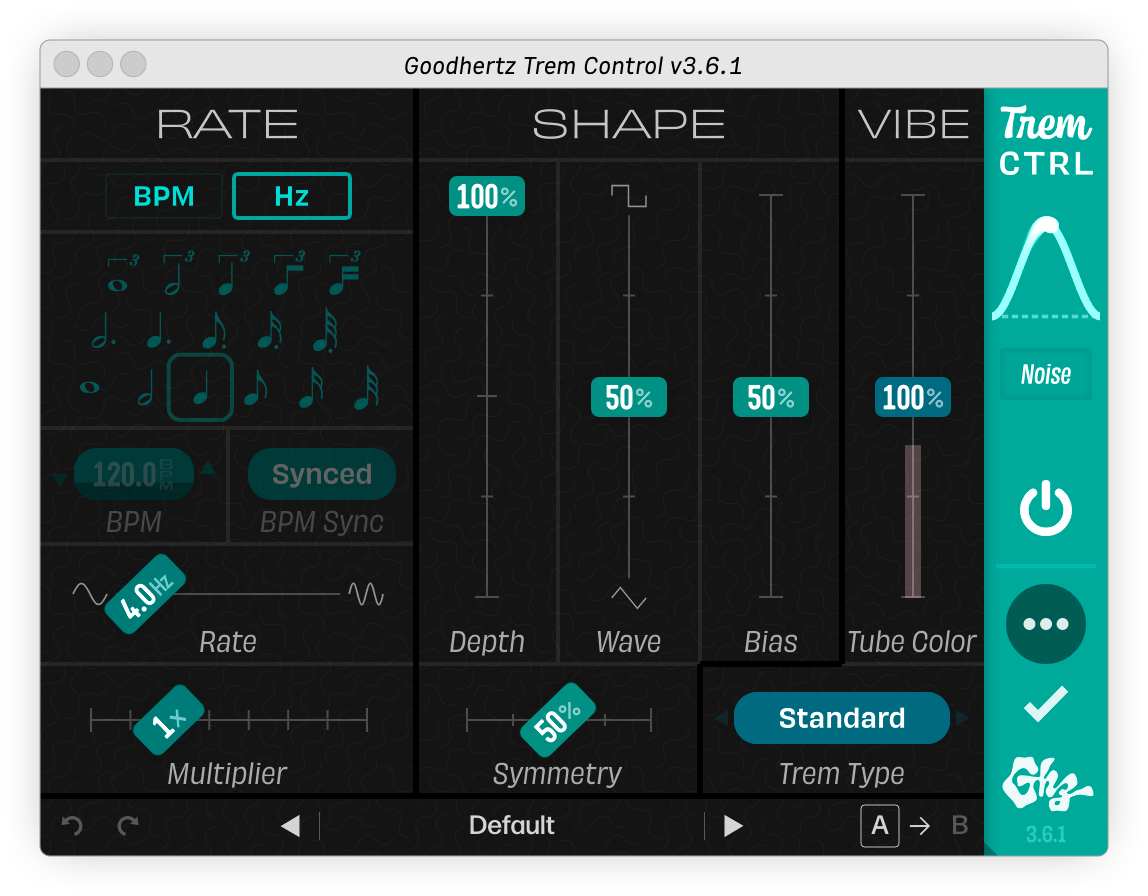This screenshot has height=896, width=1148.
Task: Click the SHAPE section heading
Action: [629, 124]
